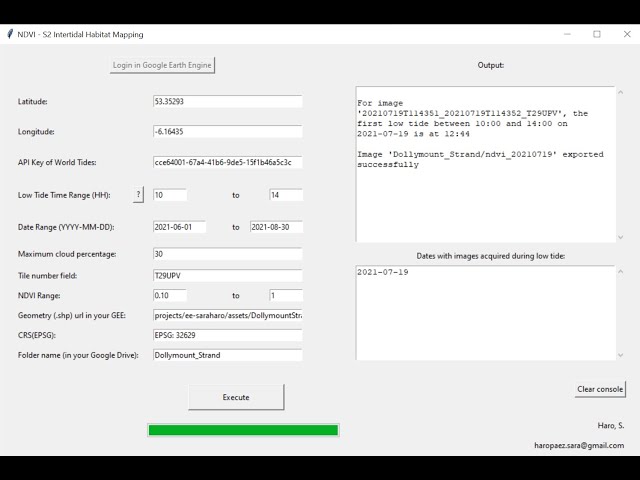Image resolution: width=640 pixels, height=480 pixels.
Task: Click the Haro, S. author label
Action: 611,426
